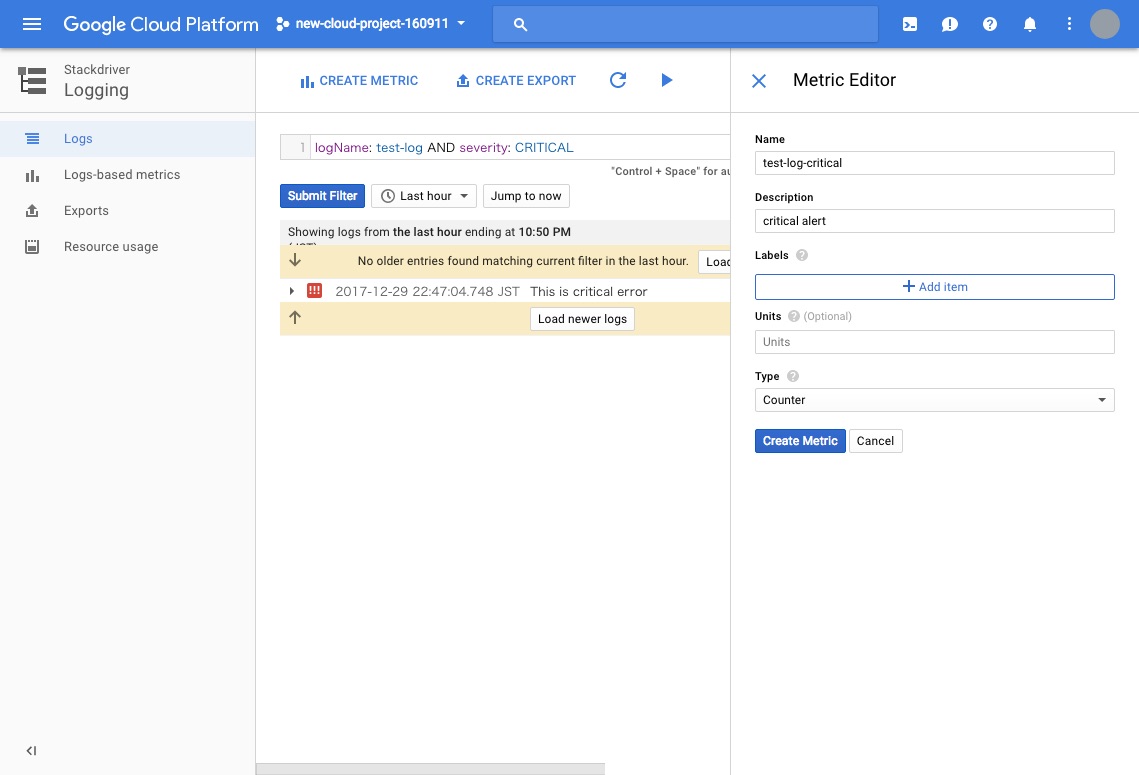Click the Units help icon
This screenshot has height=775, width=1139.
[x=793, y=316]
